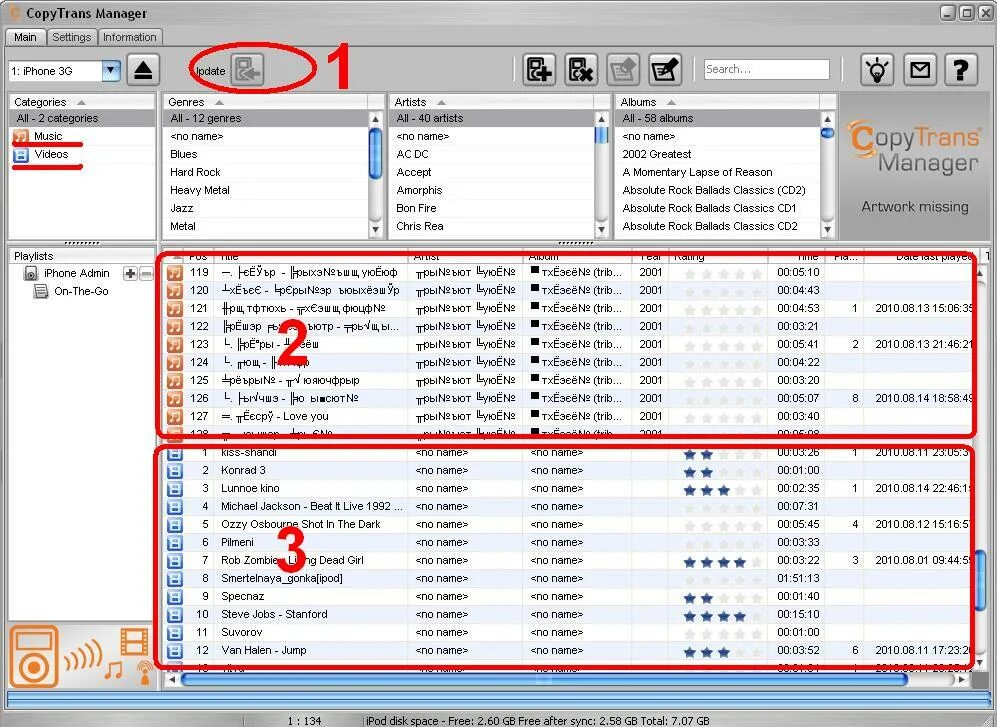This screenshot has width=997, height=727.
Task: Click the iPod icon beside iPhone Admin
Action: (x=31, y=273)
